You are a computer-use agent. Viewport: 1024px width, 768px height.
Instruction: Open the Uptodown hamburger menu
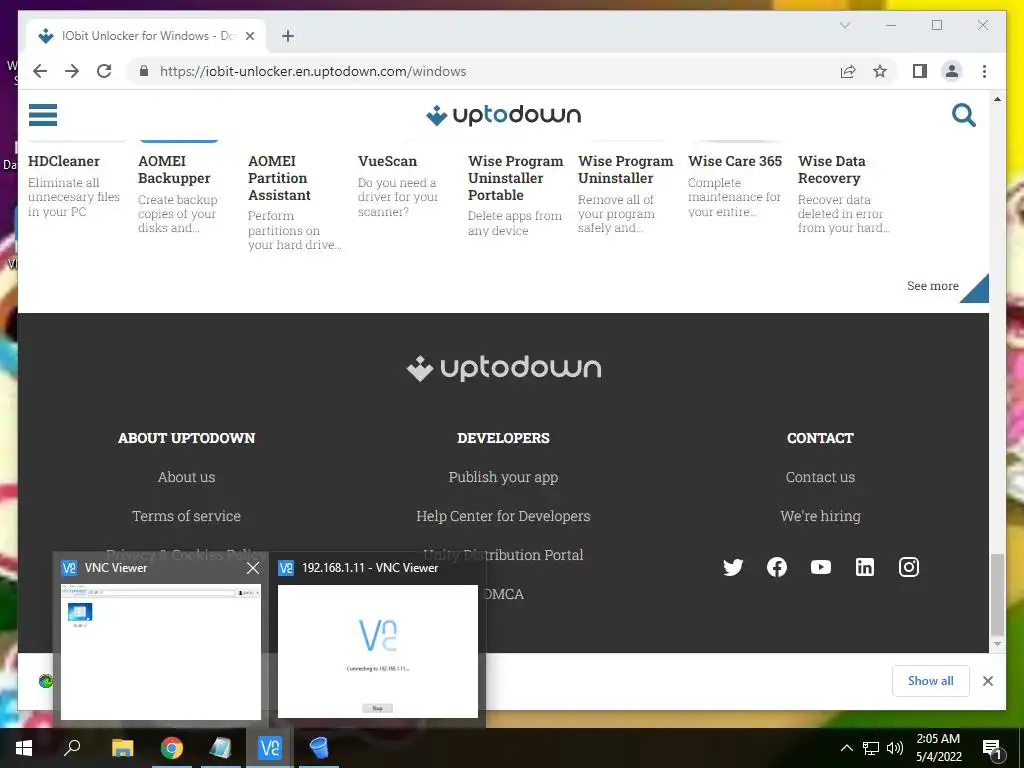pyautogui.click(x=42, y=115)
